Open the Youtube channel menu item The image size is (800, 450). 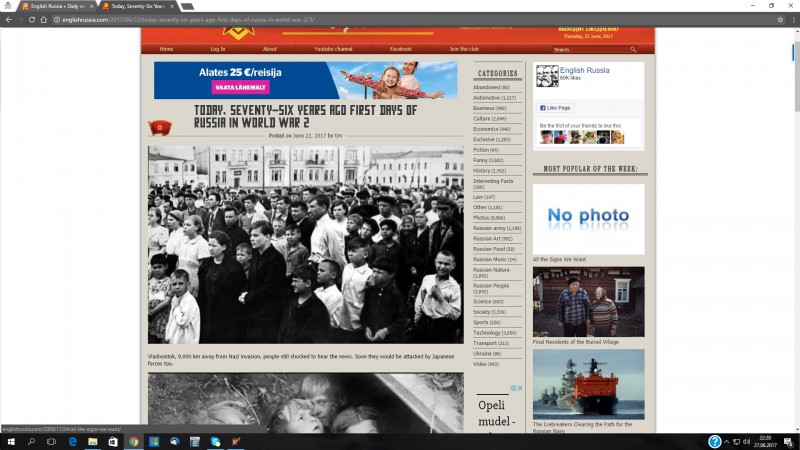click(333, 49)
